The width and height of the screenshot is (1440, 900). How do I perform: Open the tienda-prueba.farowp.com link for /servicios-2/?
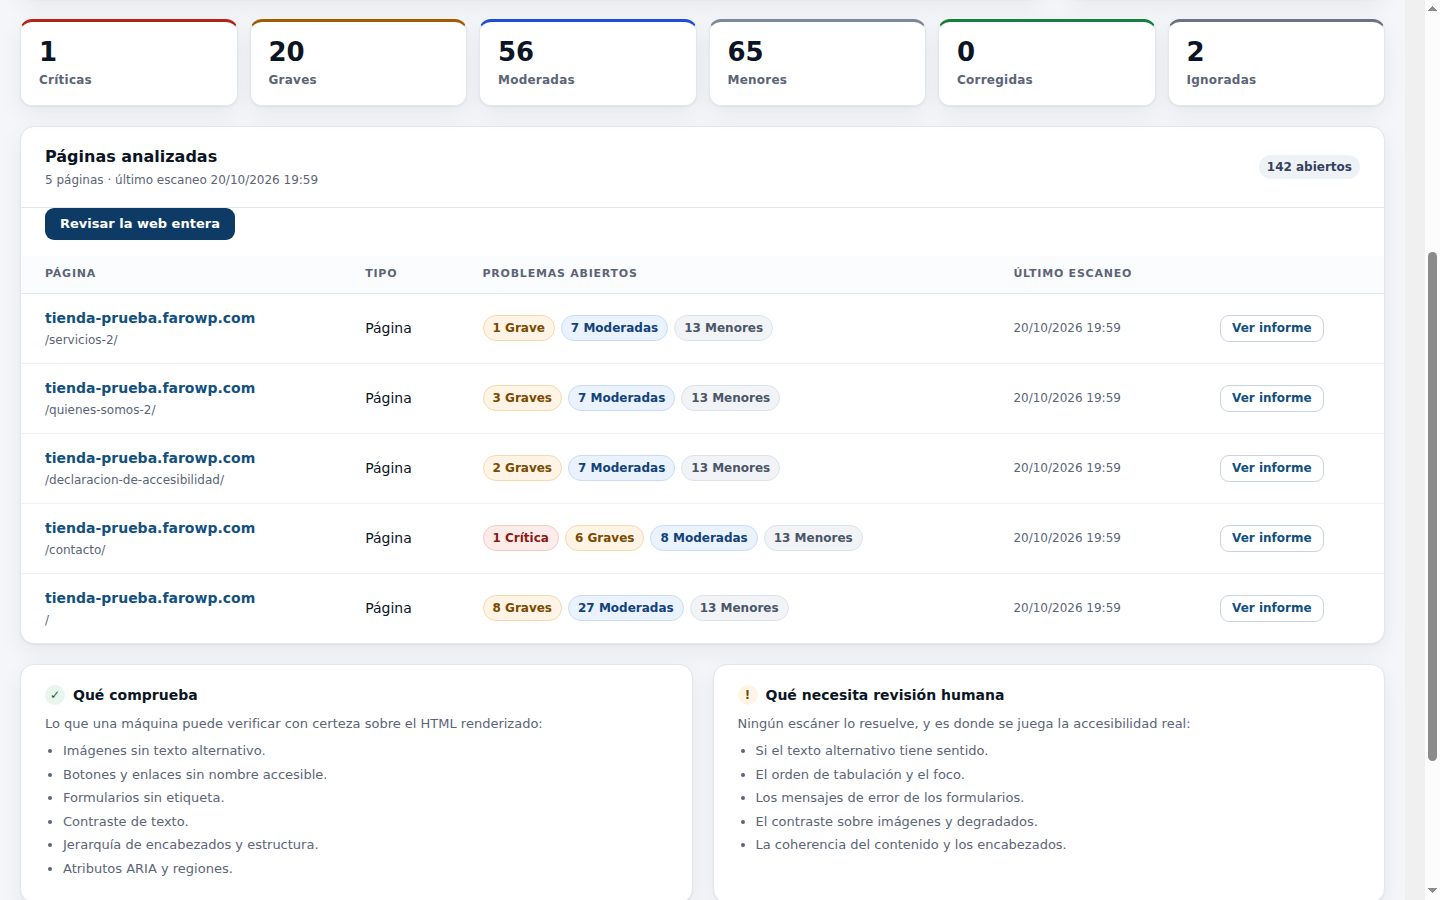150,318
